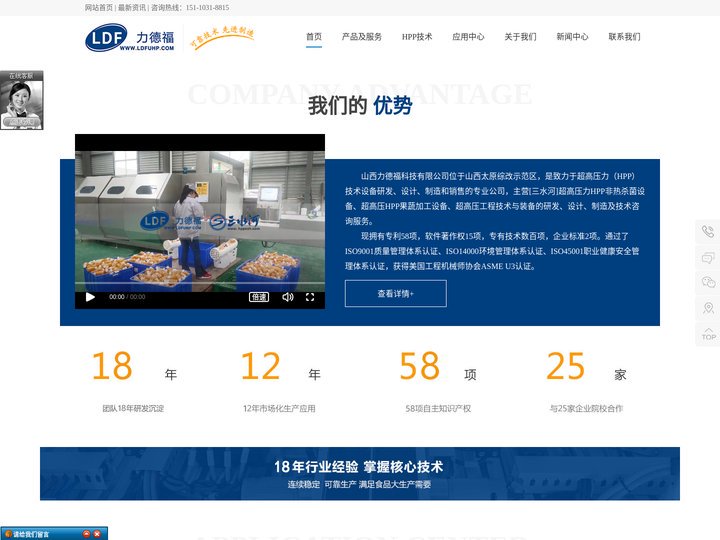
Task: Go to 应用中心 menu
Action: click(468, 37)
